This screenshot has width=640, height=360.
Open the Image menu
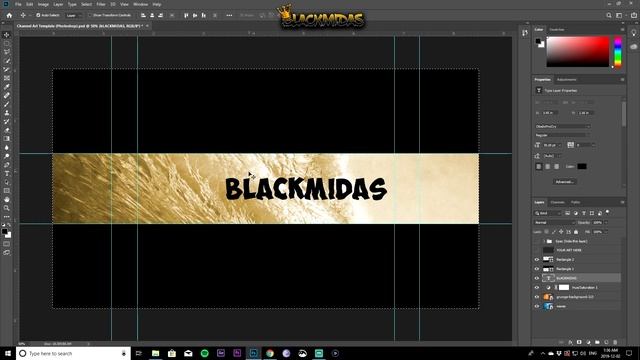tap(43, 4)
